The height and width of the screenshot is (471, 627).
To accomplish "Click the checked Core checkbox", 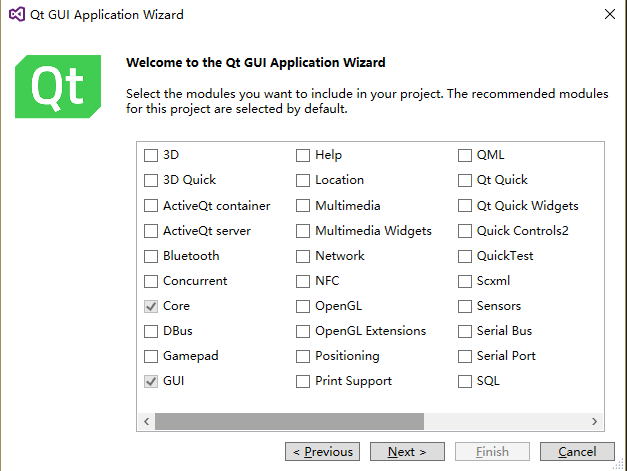I will click(151, 306).
